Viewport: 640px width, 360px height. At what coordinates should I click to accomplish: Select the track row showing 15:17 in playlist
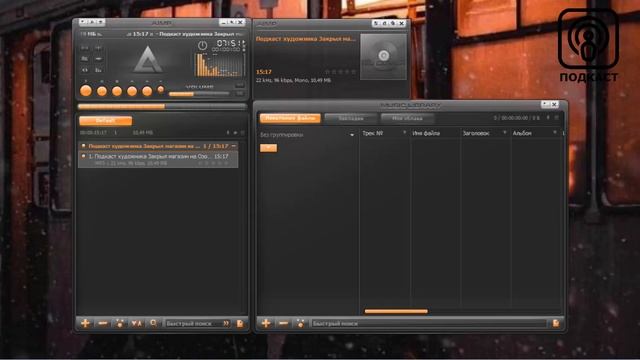pos(158,160)
